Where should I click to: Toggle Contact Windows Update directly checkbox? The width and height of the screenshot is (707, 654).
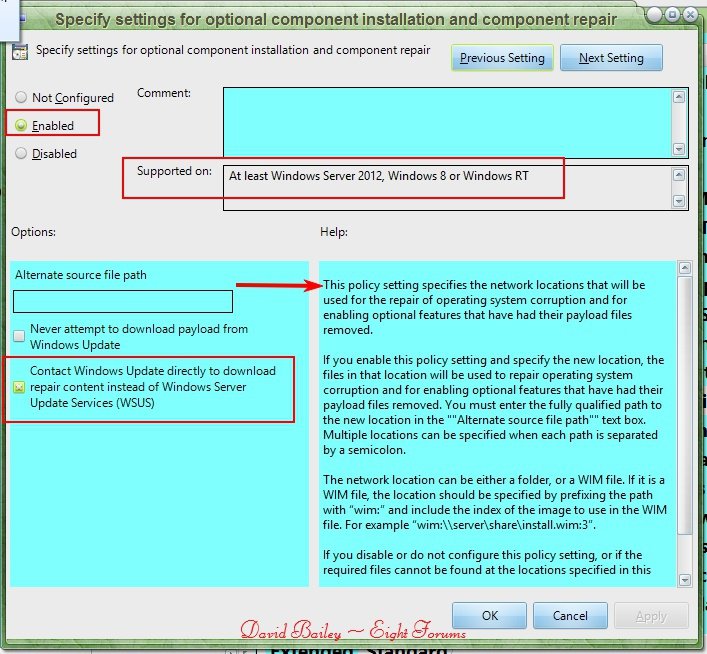click(19, 387)
